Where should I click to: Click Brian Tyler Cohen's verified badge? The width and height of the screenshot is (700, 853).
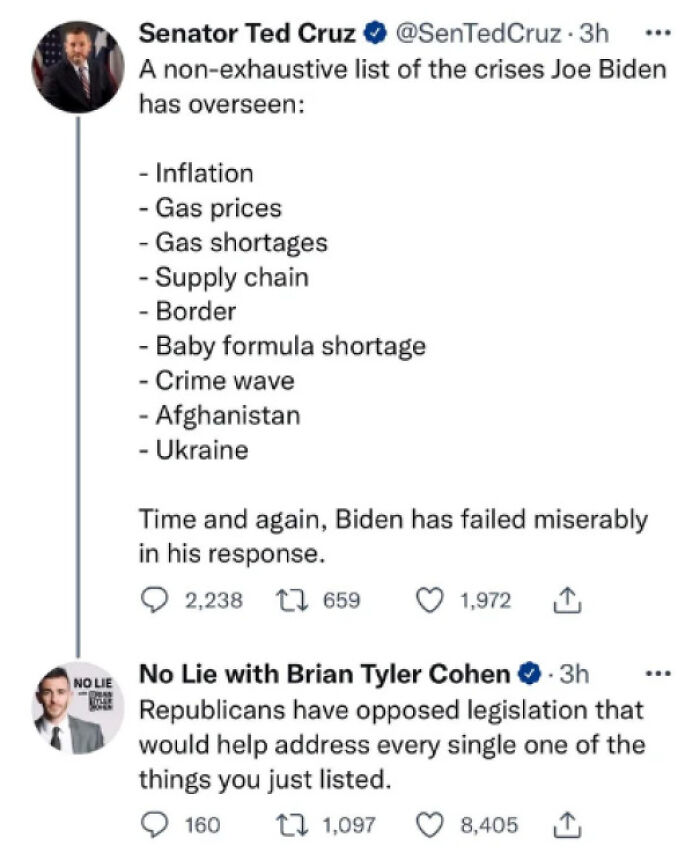tap(530, 674)
